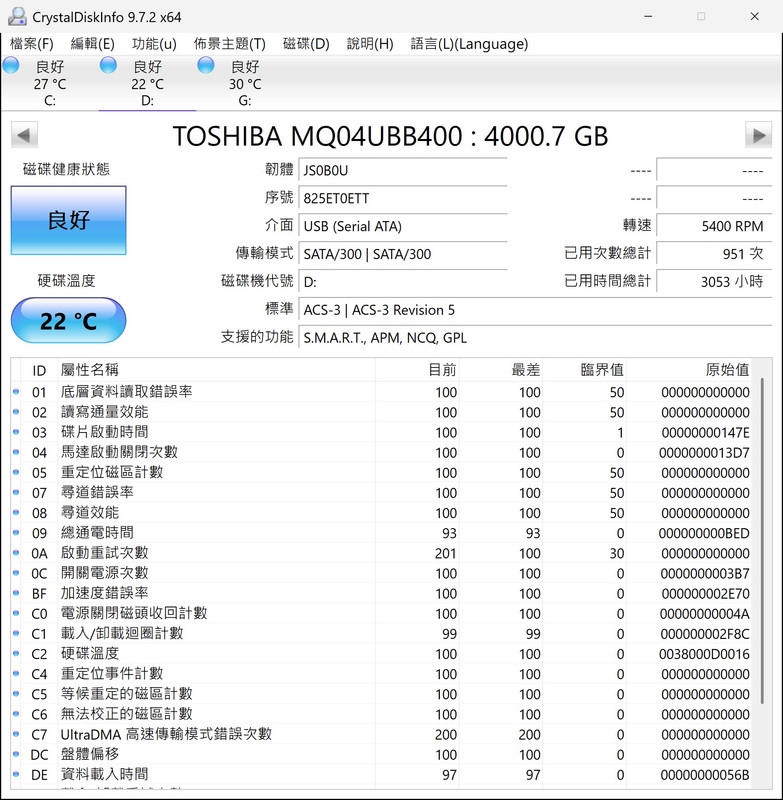
Task: Open the 佈景主題(T) menu
Action: 230,44
